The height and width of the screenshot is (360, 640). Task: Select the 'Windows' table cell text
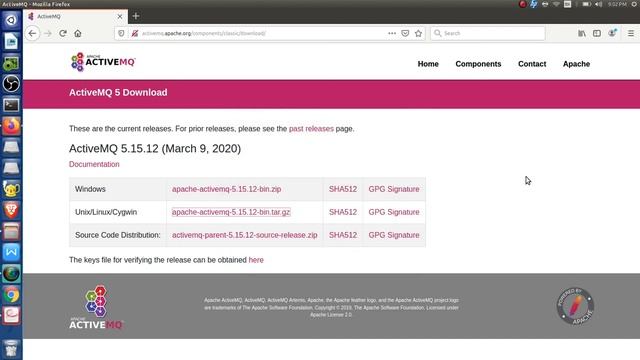(90, 189)
